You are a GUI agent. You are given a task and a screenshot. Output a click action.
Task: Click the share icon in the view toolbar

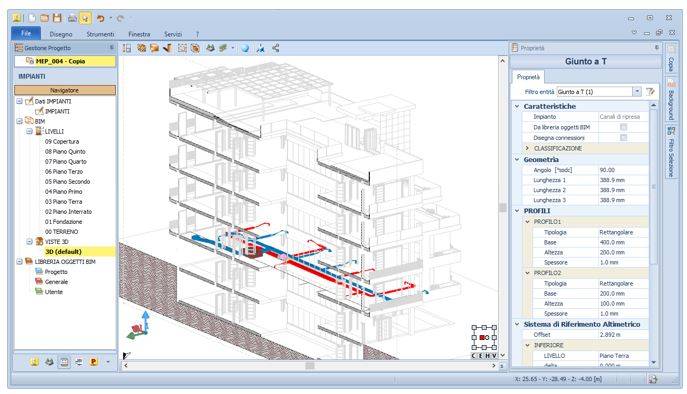(x=276, y=48)
